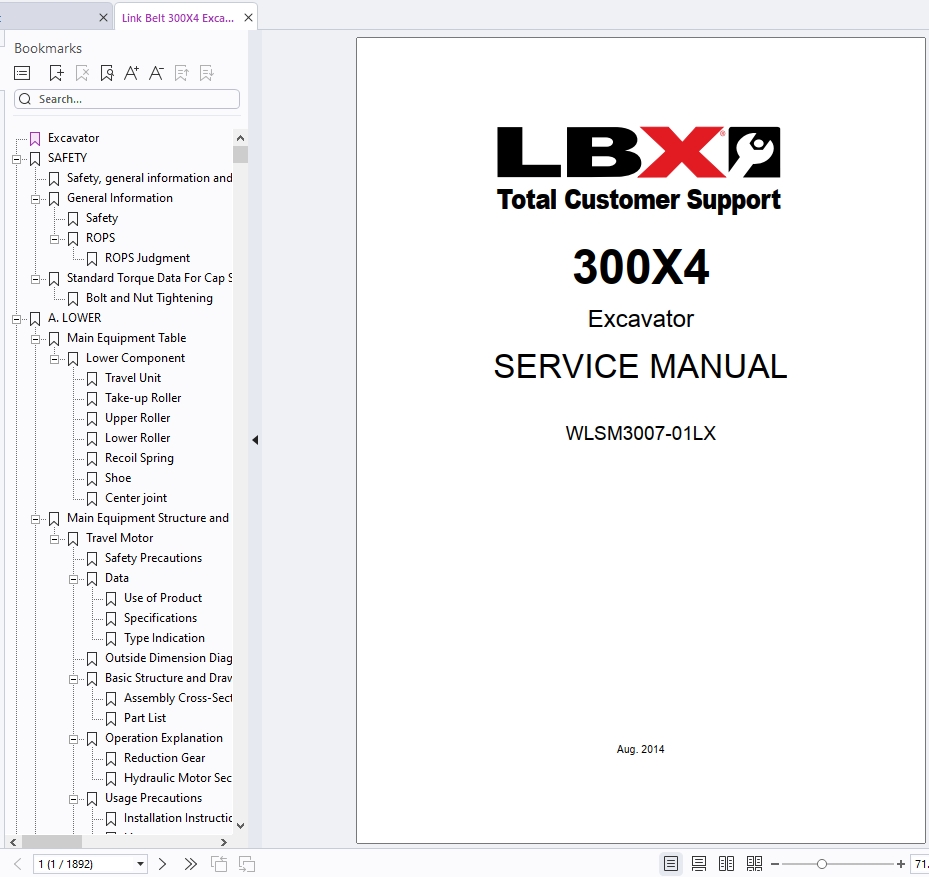Open the Type Indication bookmark
The height and width of the screenshot is (877, 929).
(164, 638)
